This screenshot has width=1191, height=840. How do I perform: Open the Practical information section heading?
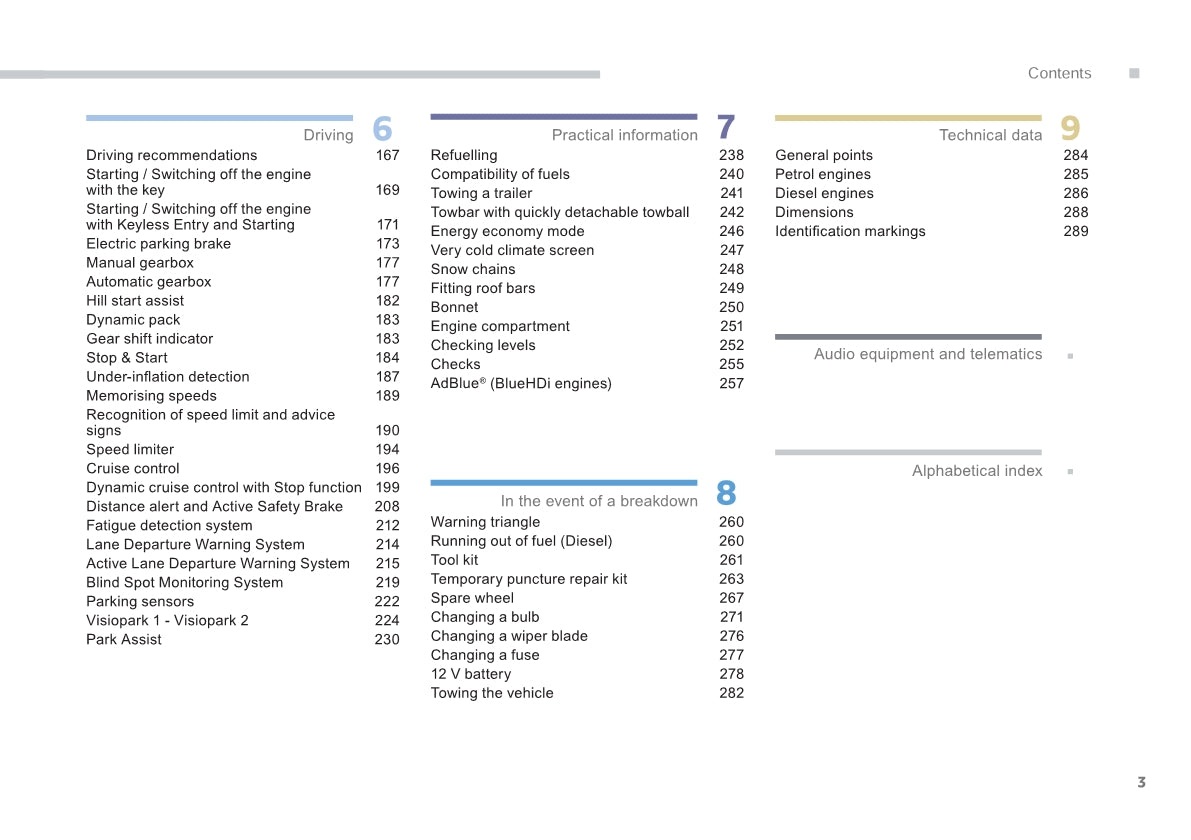pos(624,135)
